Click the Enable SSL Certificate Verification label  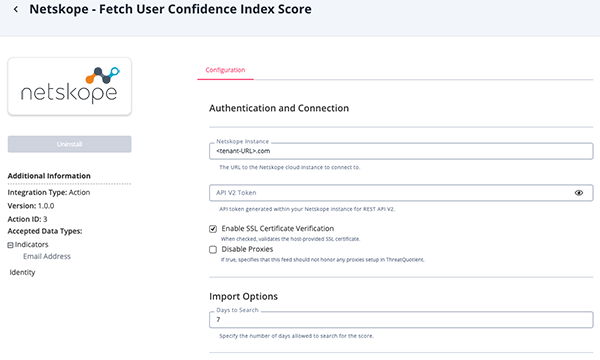click(x=278, y=229)
